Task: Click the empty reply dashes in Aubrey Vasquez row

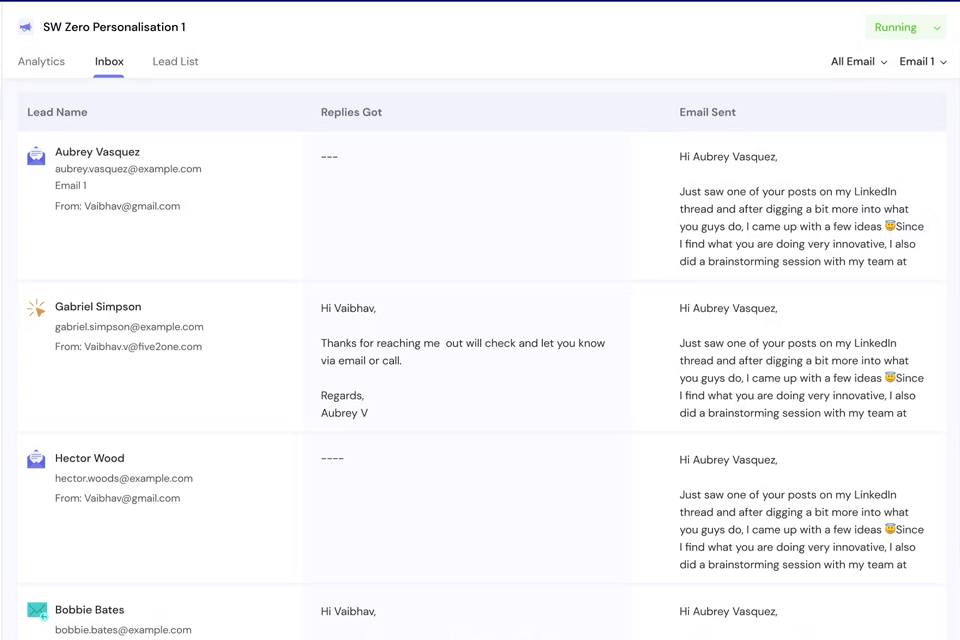Action: click(x=329, y=157)
